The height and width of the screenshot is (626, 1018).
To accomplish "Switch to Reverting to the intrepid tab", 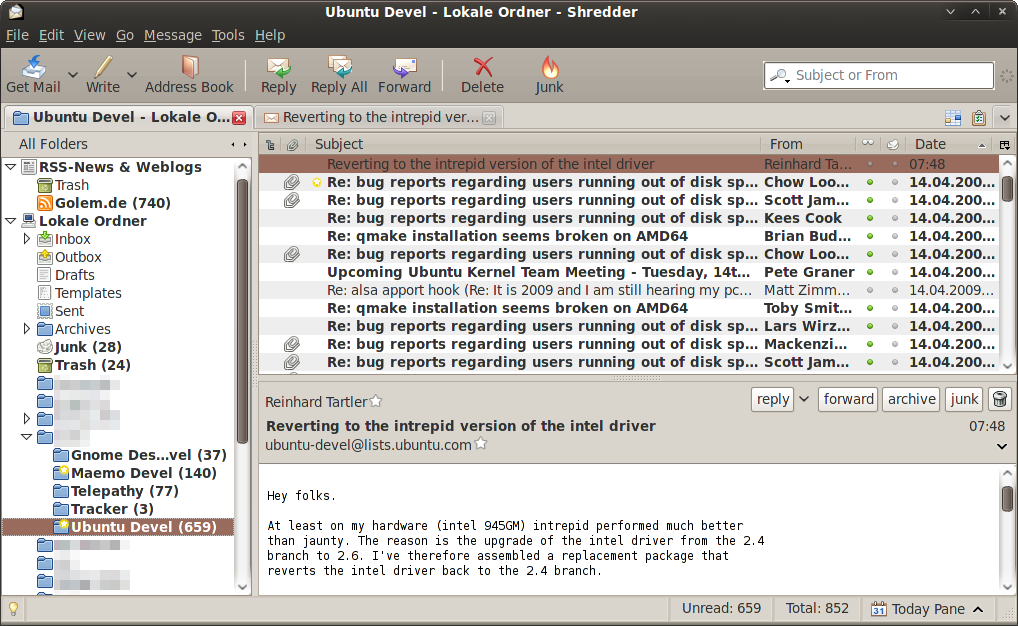I will 379,118.
